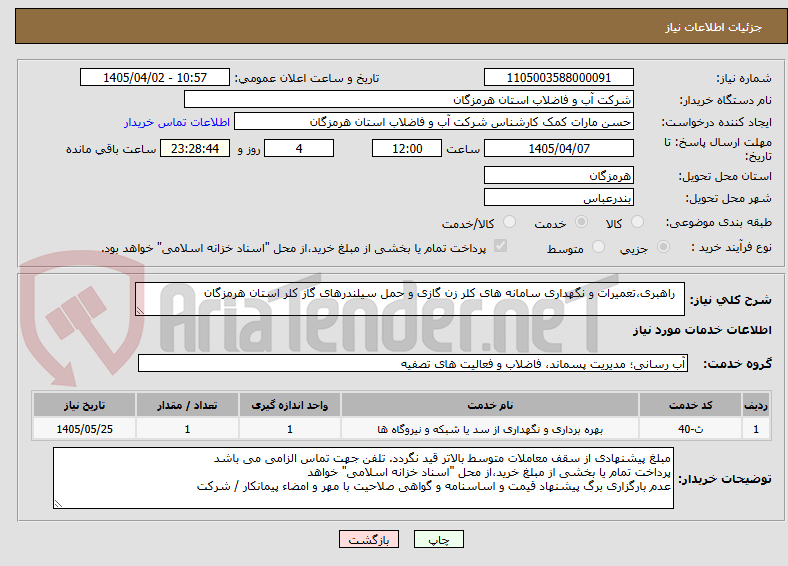Image resolution: width=788 pixels, height=566 pixels.
Task: Click the delivery province field هرمزگان
Action: coord(558,175)
